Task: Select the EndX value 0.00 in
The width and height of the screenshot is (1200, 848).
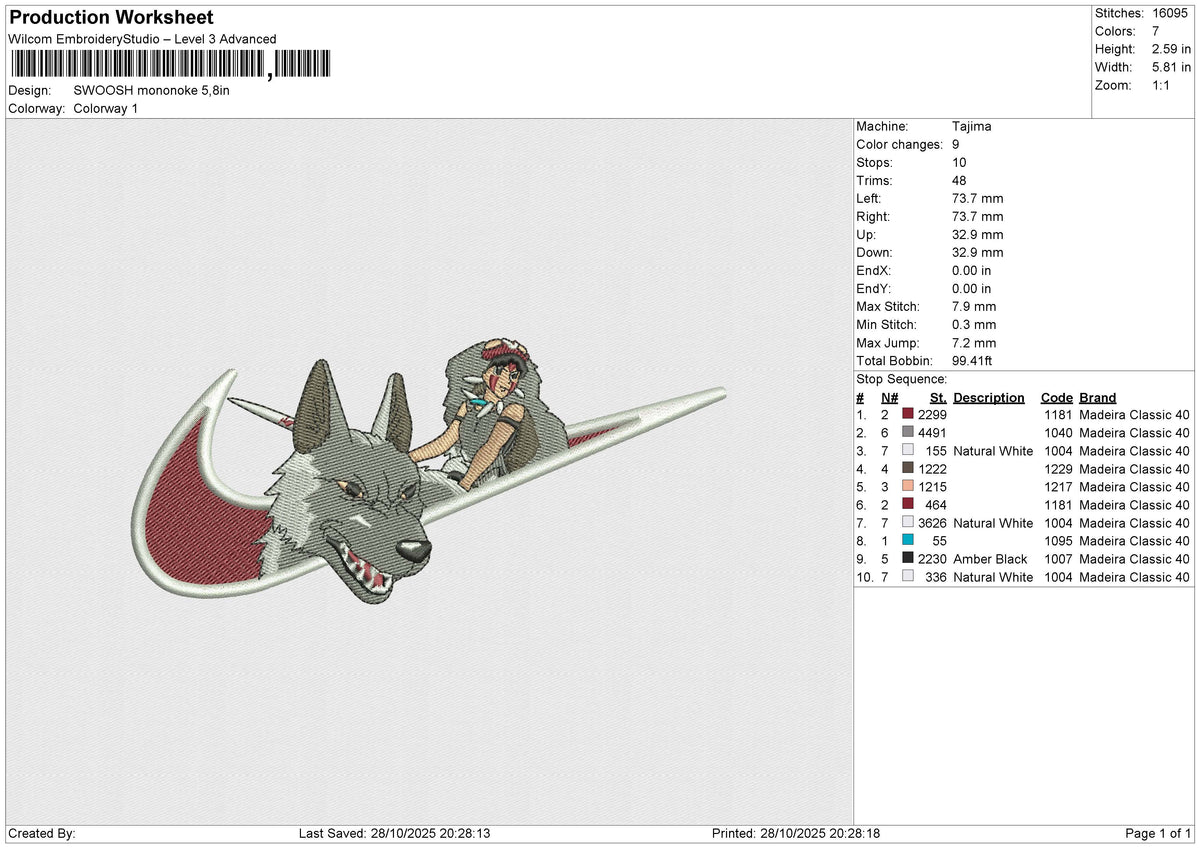Action: pyautogui.click(x=972, y=271)
